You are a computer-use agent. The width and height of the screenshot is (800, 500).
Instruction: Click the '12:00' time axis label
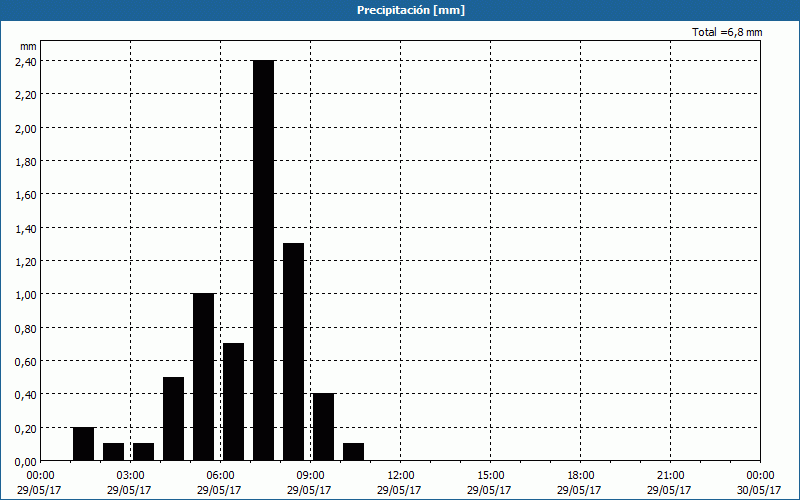point(401,476)
